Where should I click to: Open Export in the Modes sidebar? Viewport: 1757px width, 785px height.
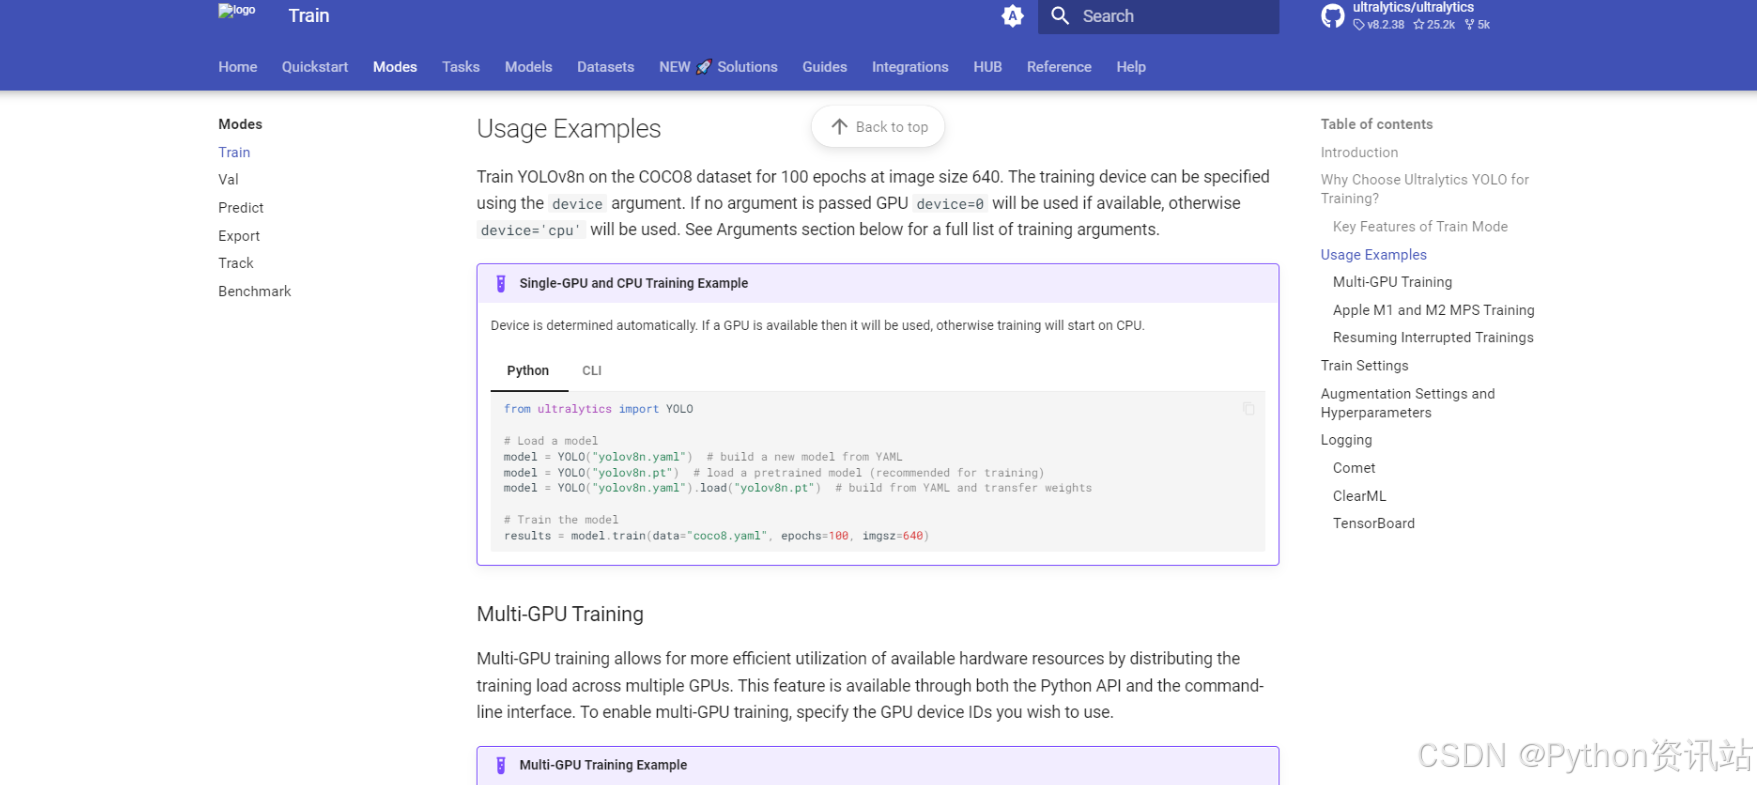point(239,236)
